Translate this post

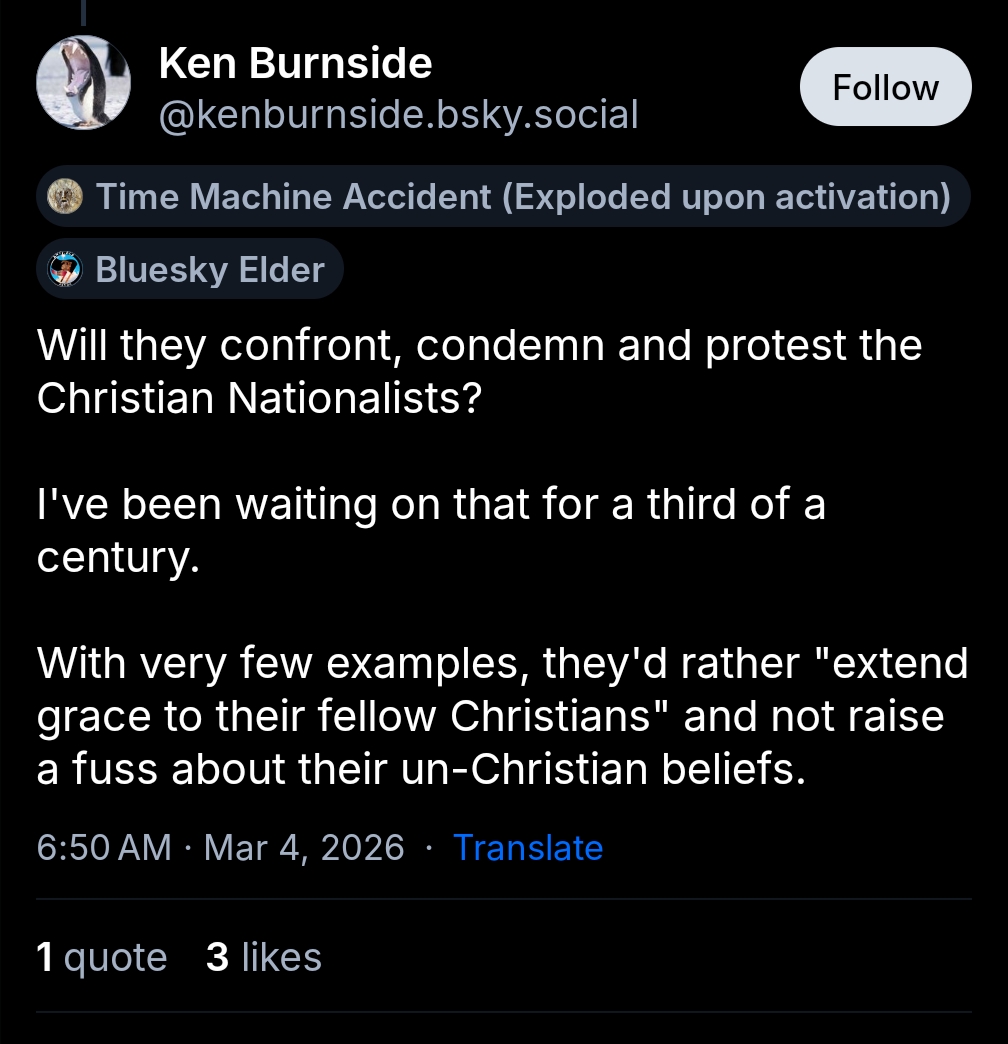click(528, 848)
